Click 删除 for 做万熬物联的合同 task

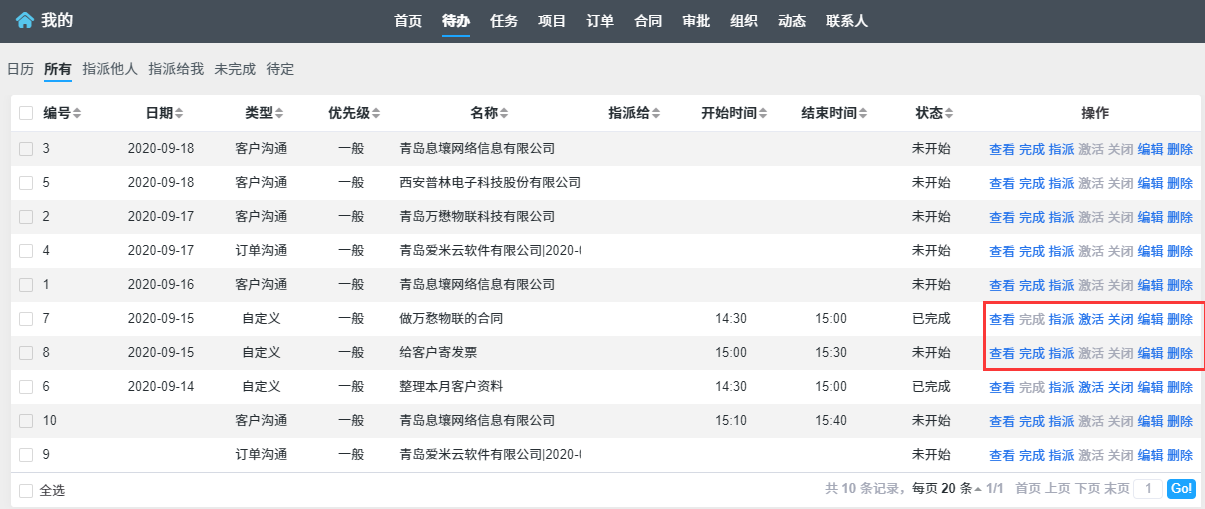coord(1180,319)
